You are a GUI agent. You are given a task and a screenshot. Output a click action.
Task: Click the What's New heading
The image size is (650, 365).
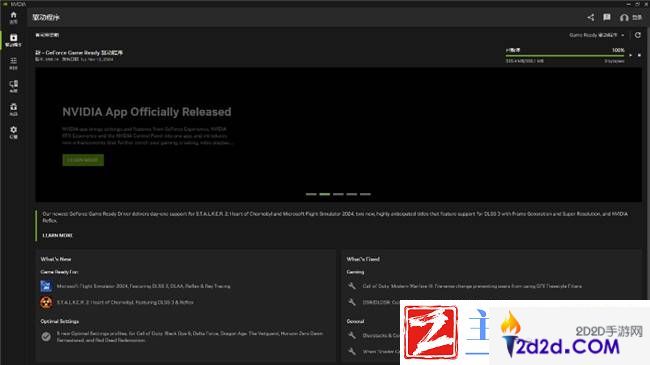[x=56, y=259]
